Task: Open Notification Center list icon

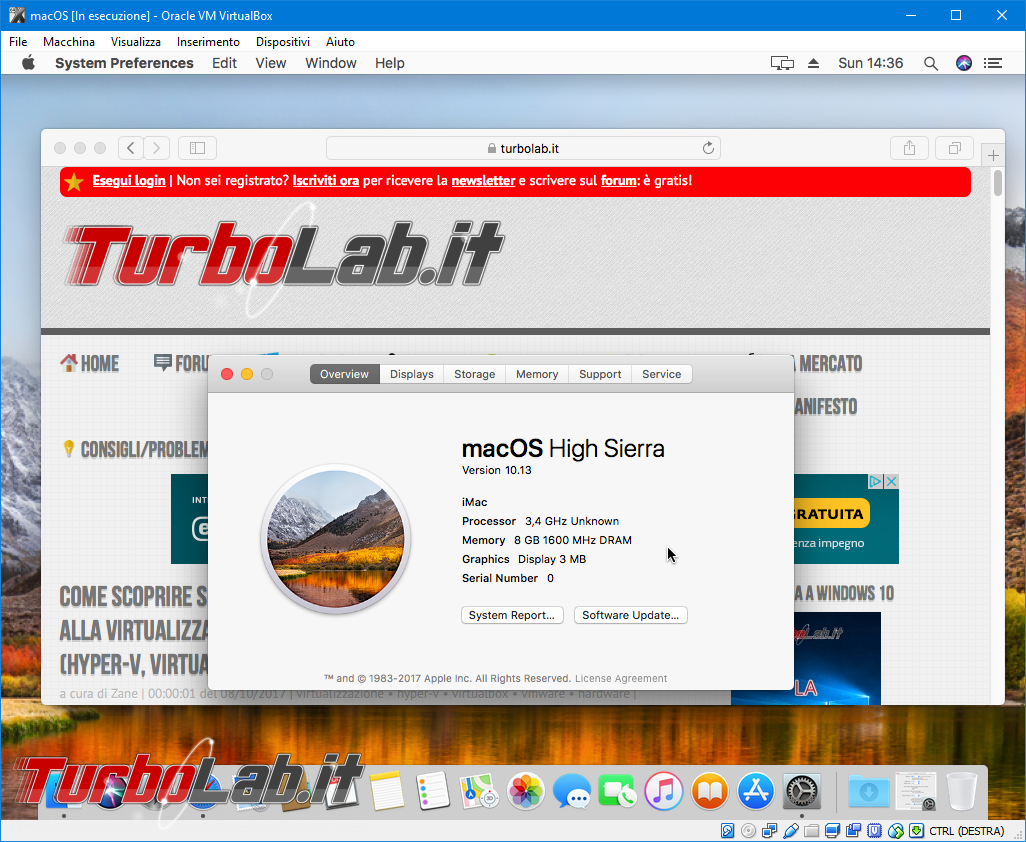Action: click(x=993, y=63)
